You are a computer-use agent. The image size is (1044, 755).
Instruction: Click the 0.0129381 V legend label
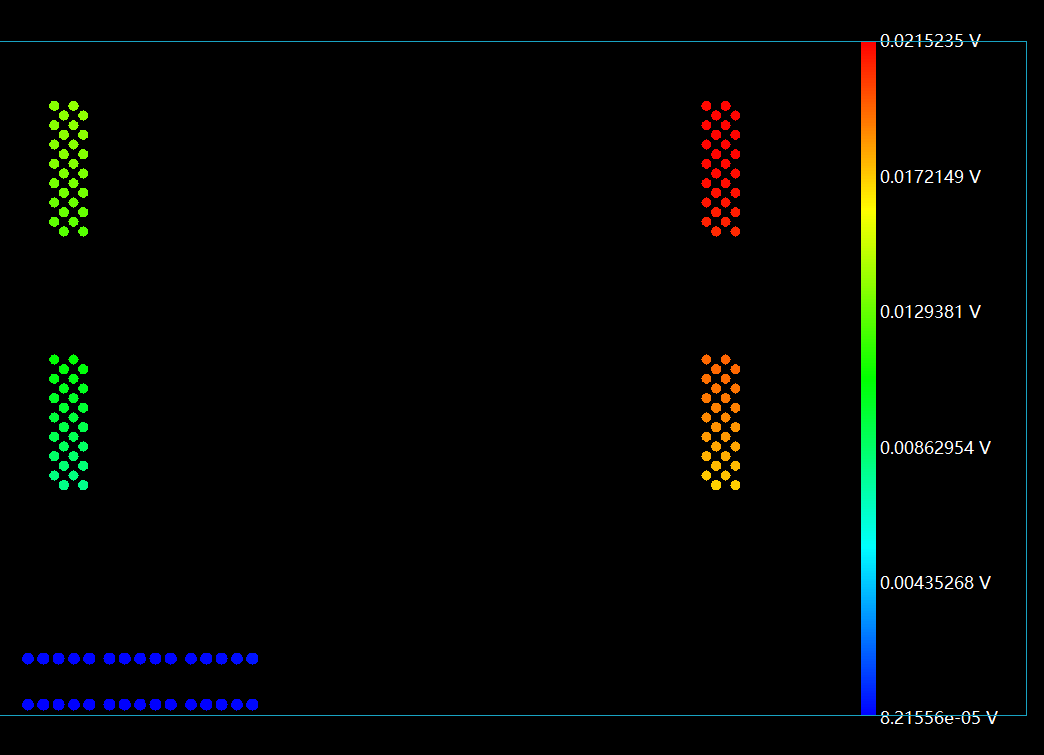click(930, 312)
